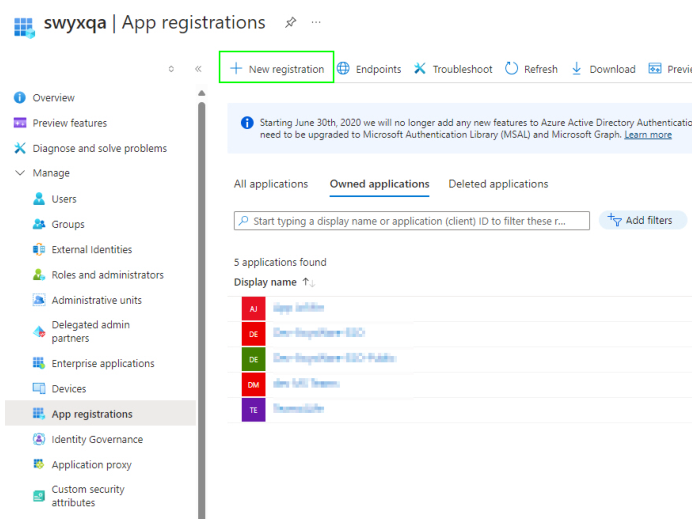Open the ellipsis more options menu
The width and height of the screenshot is (692, 519).
(x=317, y=22)
